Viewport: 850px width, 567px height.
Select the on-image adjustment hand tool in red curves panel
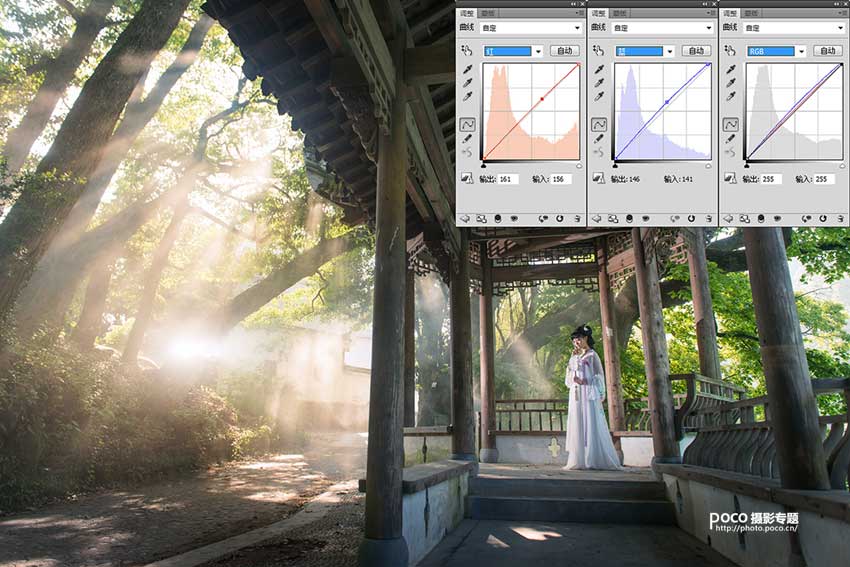click(467, 50)
